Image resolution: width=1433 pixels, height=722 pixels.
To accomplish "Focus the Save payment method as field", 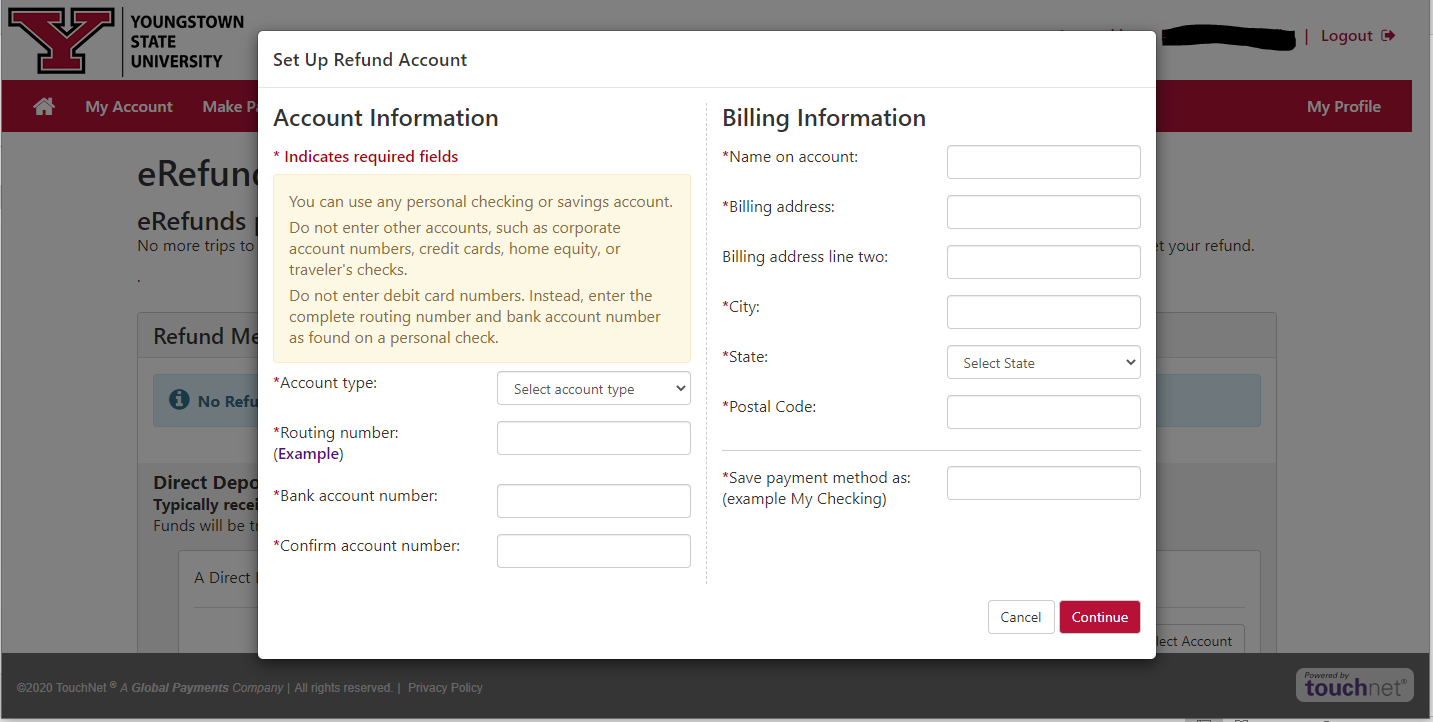I will pos(1044,483).
